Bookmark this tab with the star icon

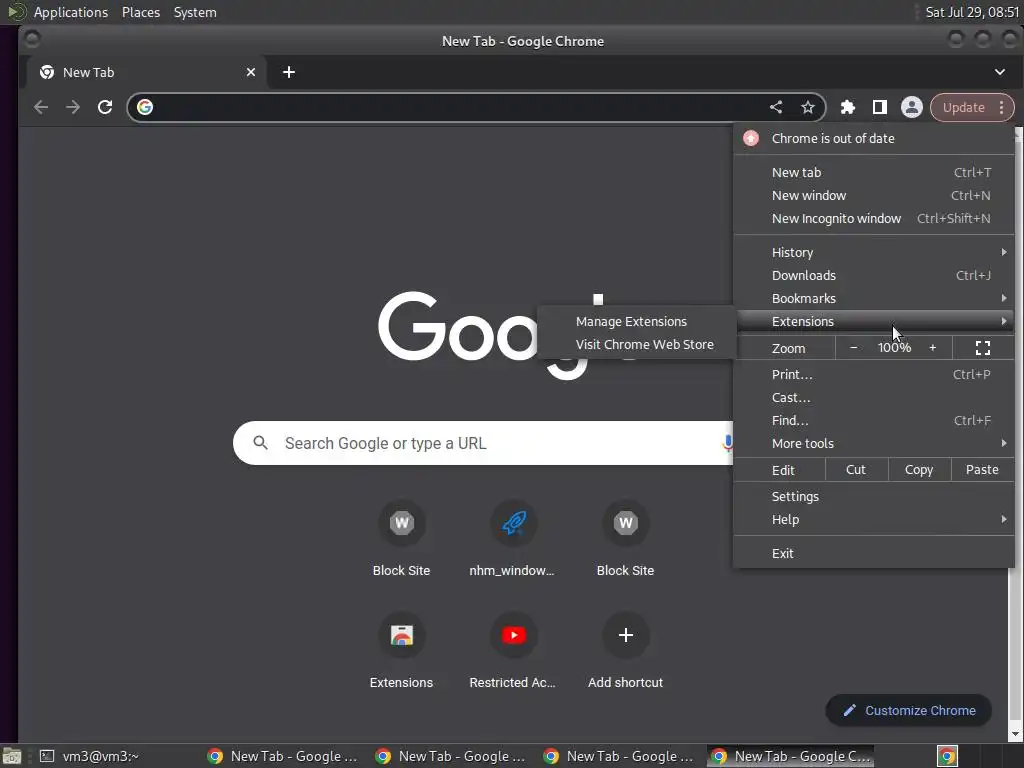808,107
